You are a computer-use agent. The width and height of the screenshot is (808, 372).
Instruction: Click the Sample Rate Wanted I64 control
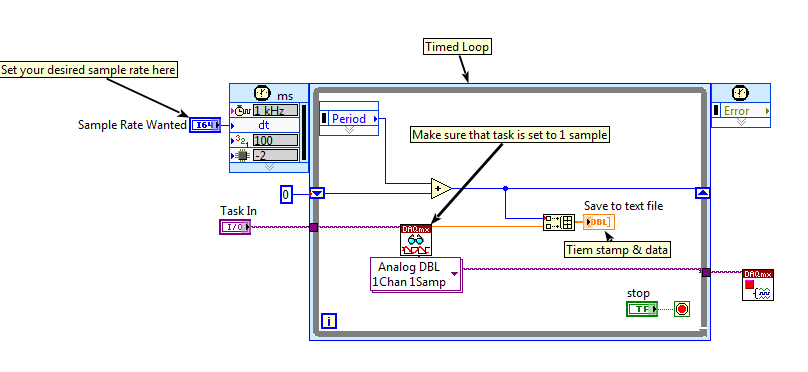click(205, 125)
